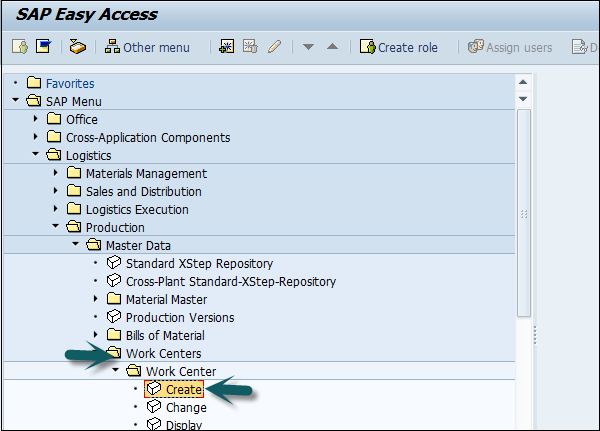Open the Change work center transaction
This screenshot has height=431, width=600.
click(x=186, y=407)
